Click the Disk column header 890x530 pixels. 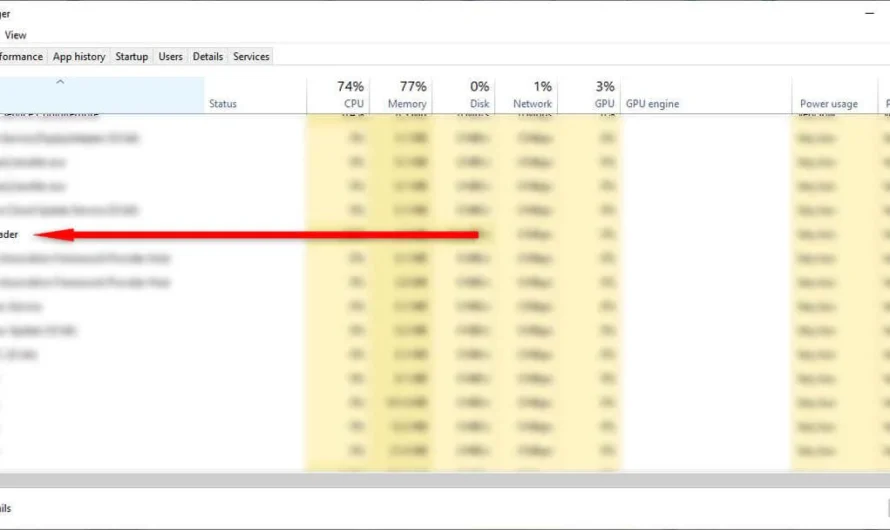tap(479, 95)
